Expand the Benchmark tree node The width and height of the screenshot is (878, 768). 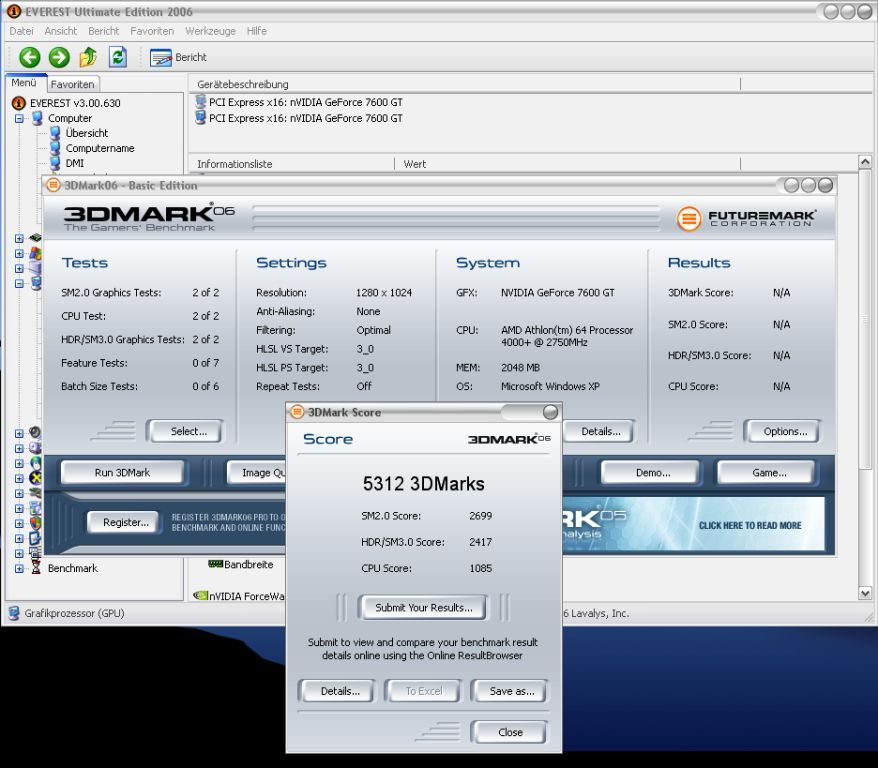coord(19,569)
